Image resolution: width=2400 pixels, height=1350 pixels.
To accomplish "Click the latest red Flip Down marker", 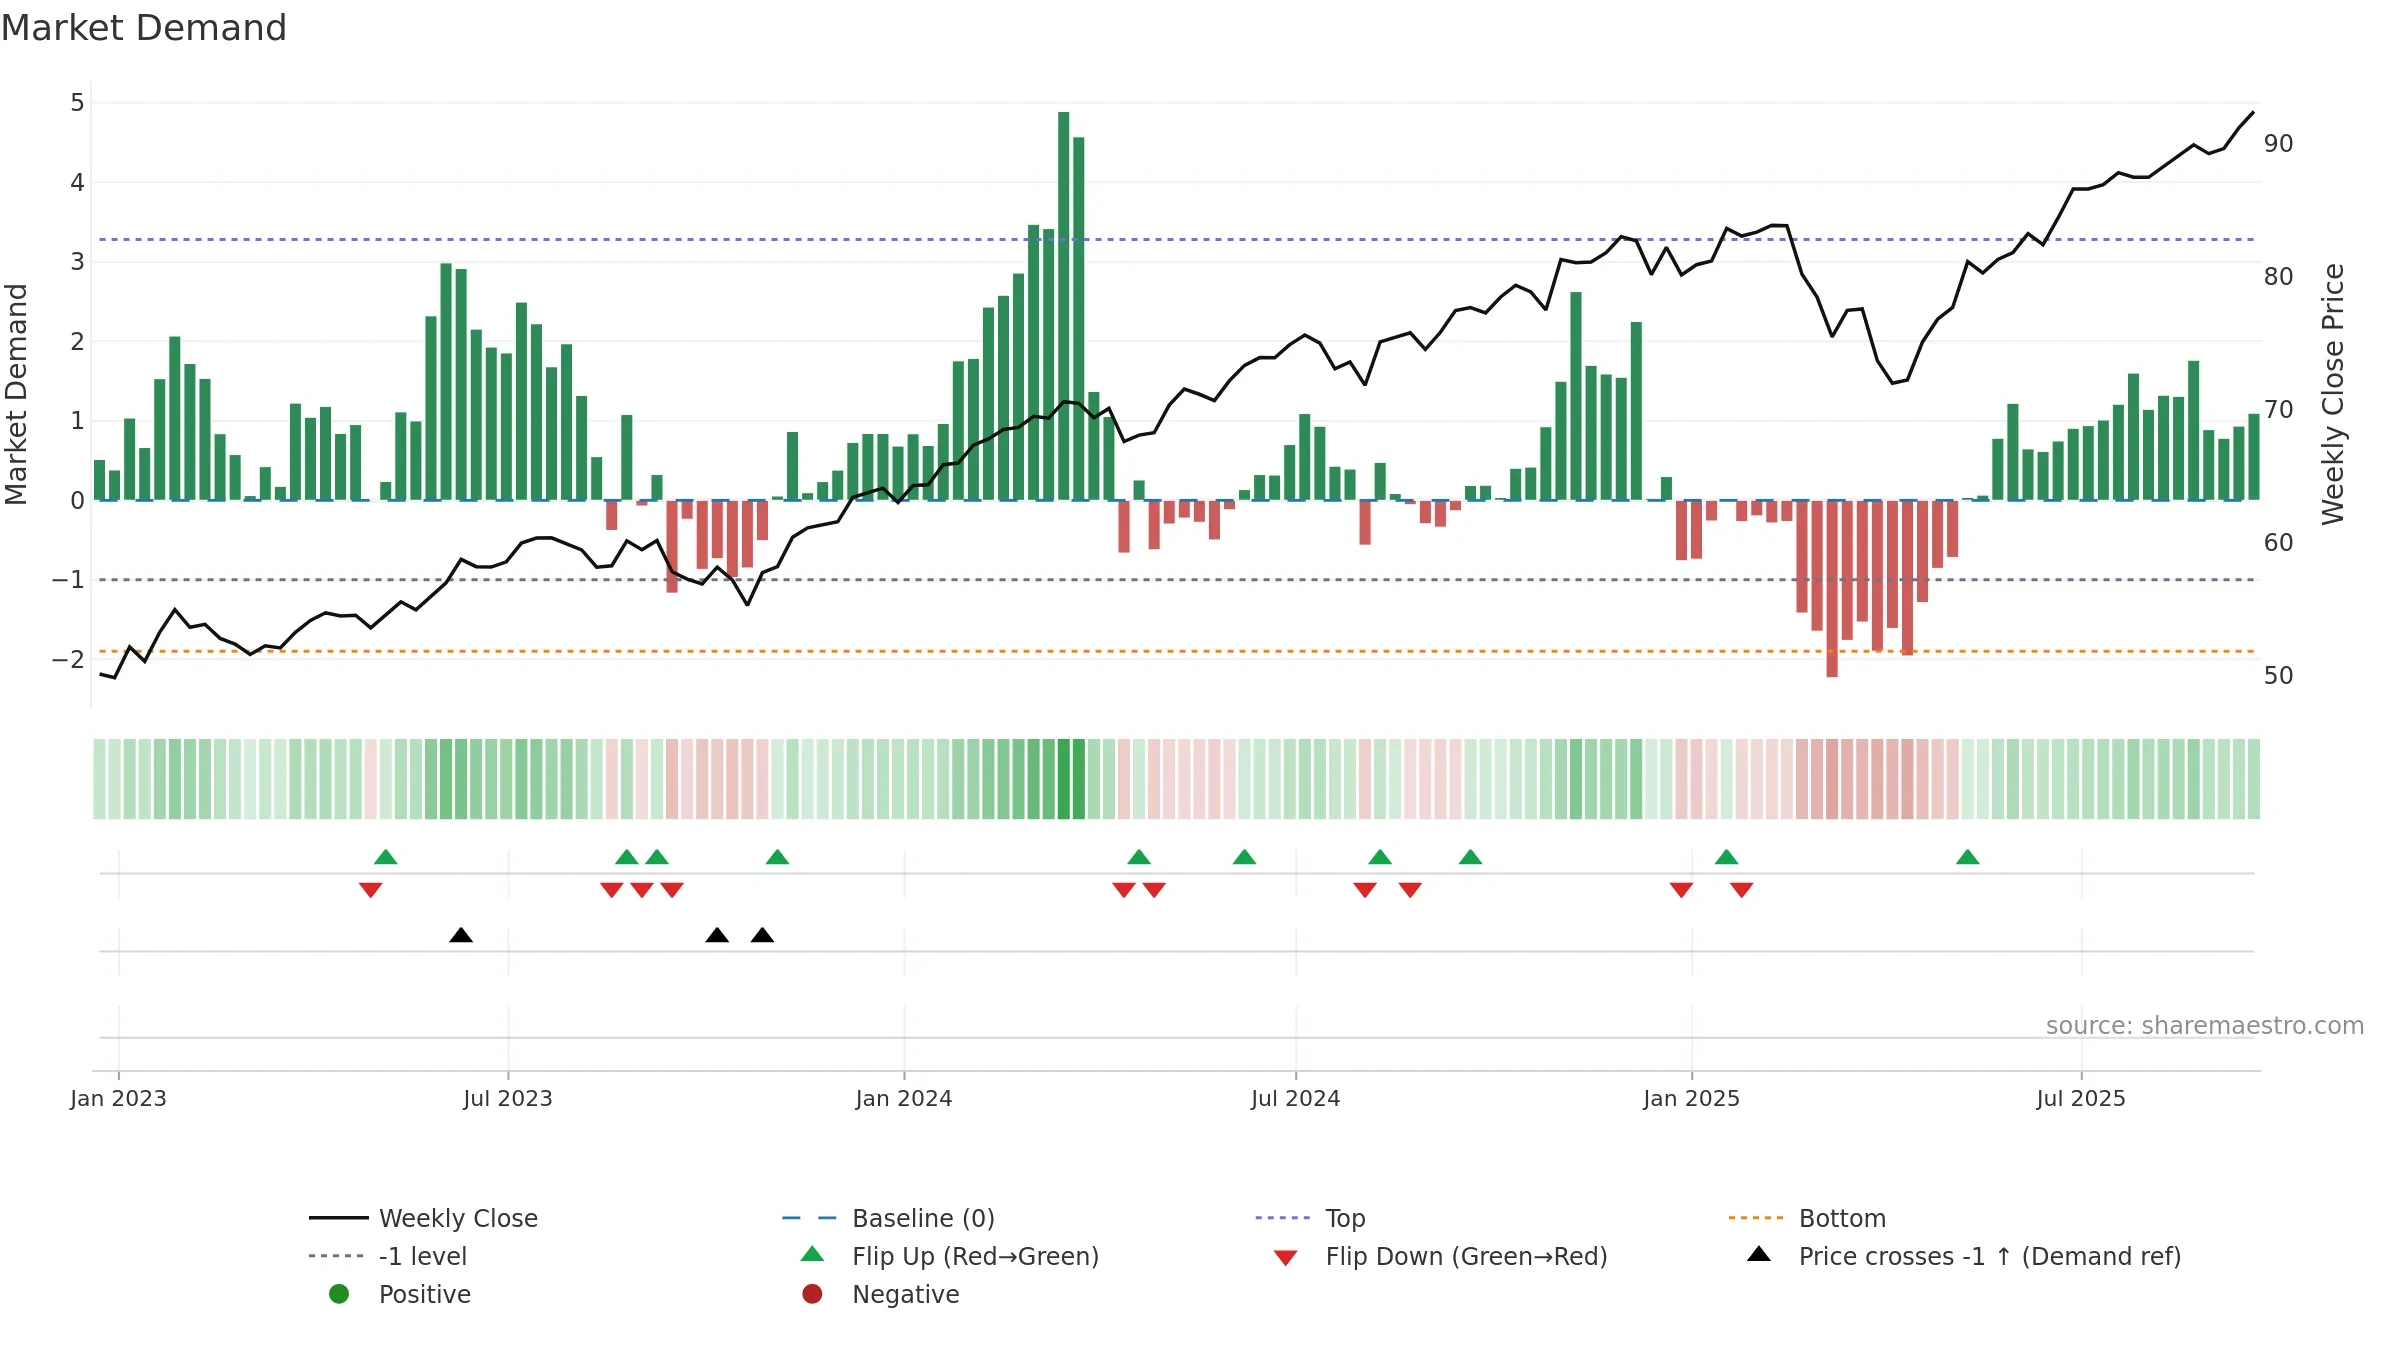I will 1741,890.
